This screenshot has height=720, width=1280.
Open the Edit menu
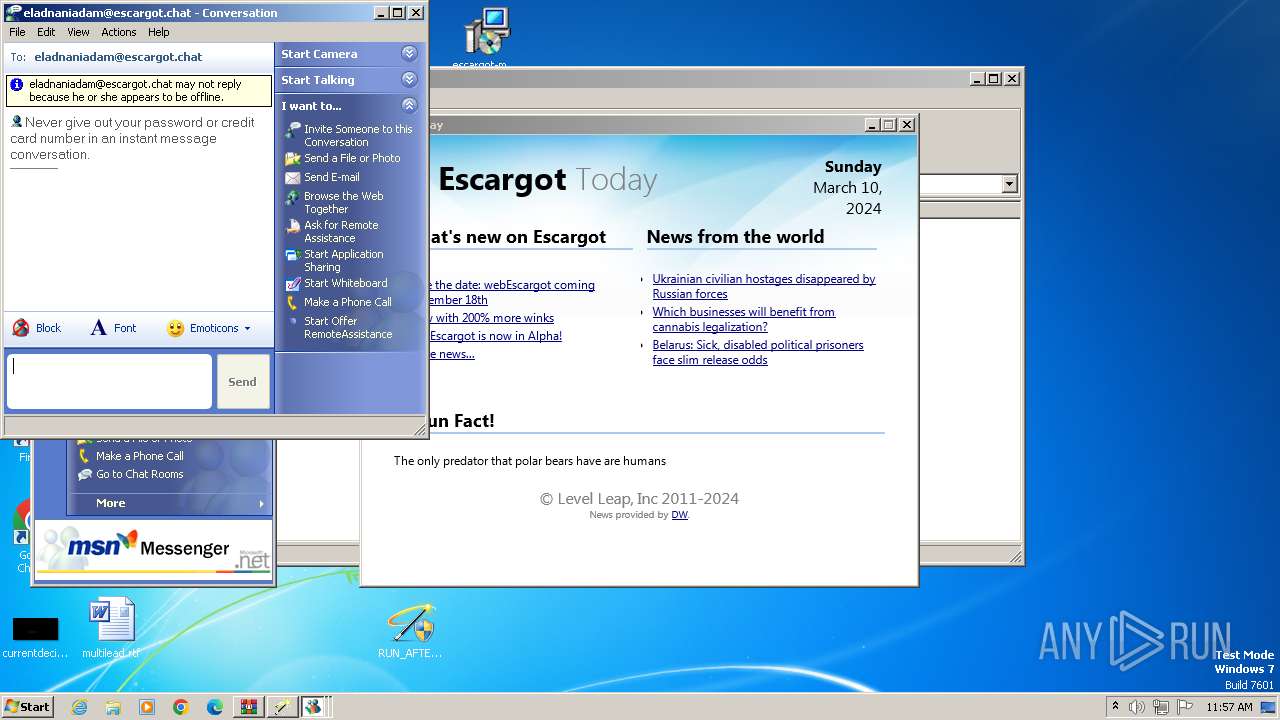coord(46,32)
